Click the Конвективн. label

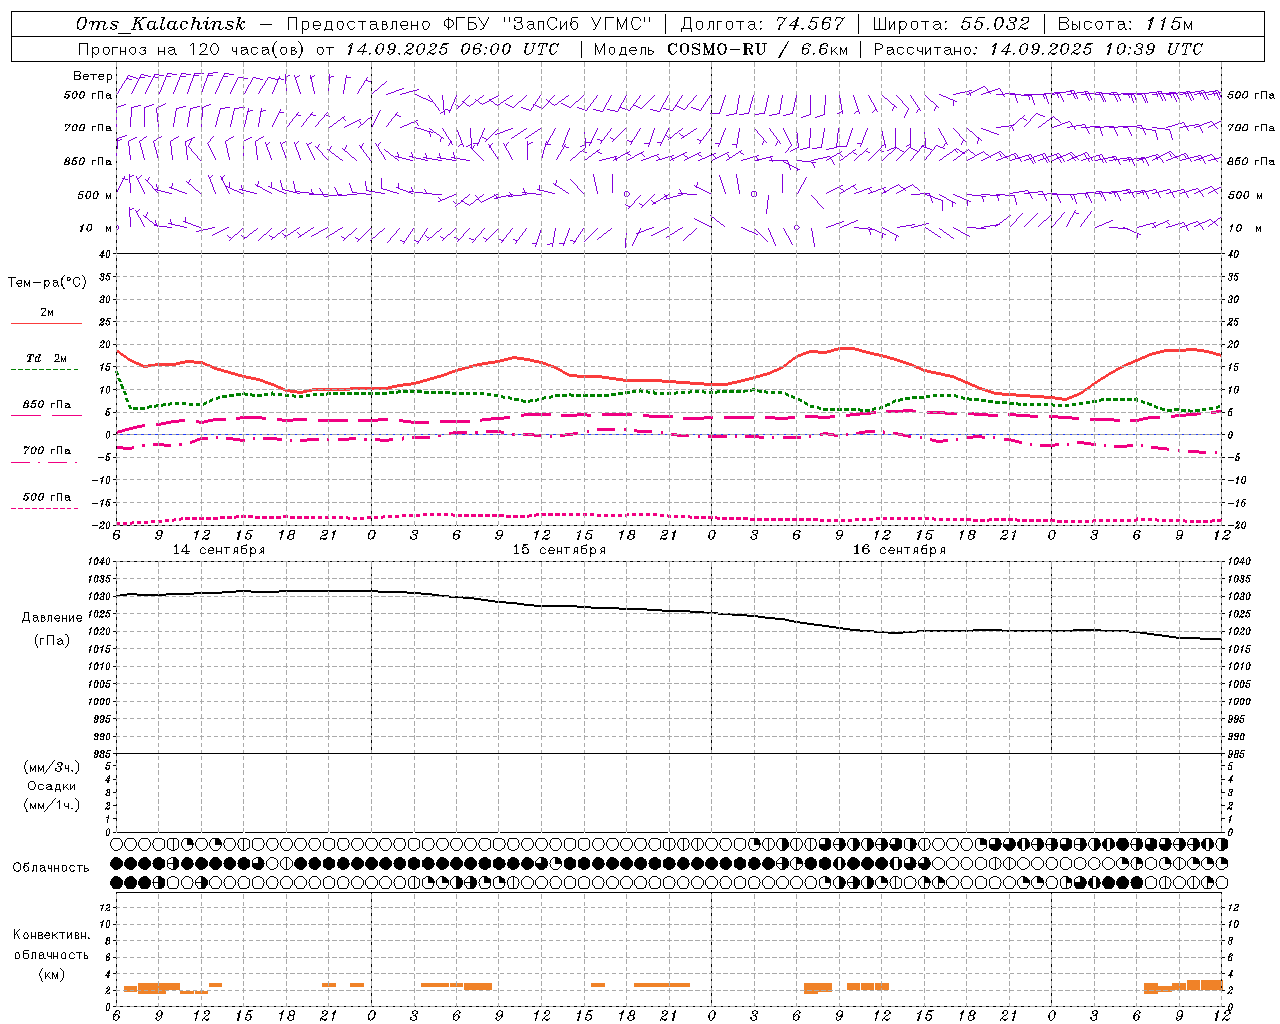tap(51, 935)
